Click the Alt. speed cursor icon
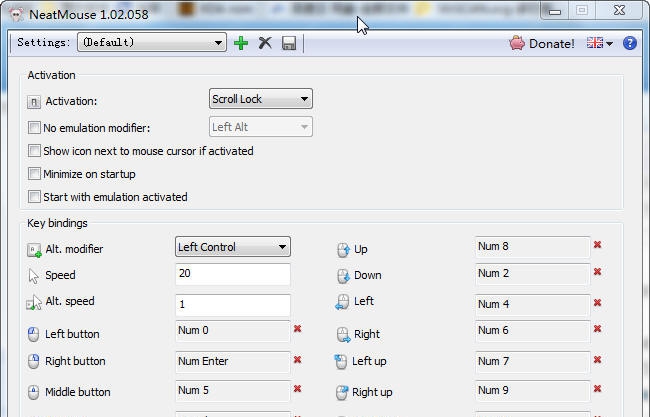Image resolution: width=650 pixels, height=417 pixels. click(x=34, y=303)
